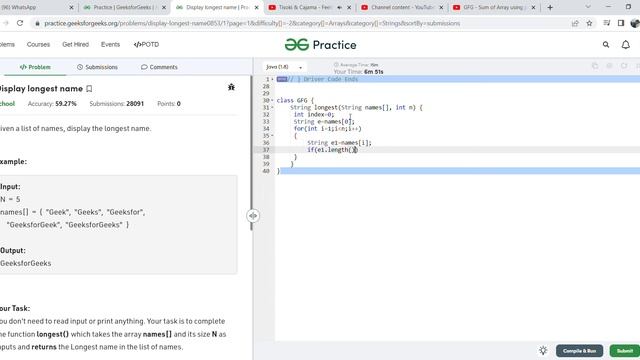Screen dimensions: 640x360
Task: Close the Channel content YouTube tab
Action: 441,7
